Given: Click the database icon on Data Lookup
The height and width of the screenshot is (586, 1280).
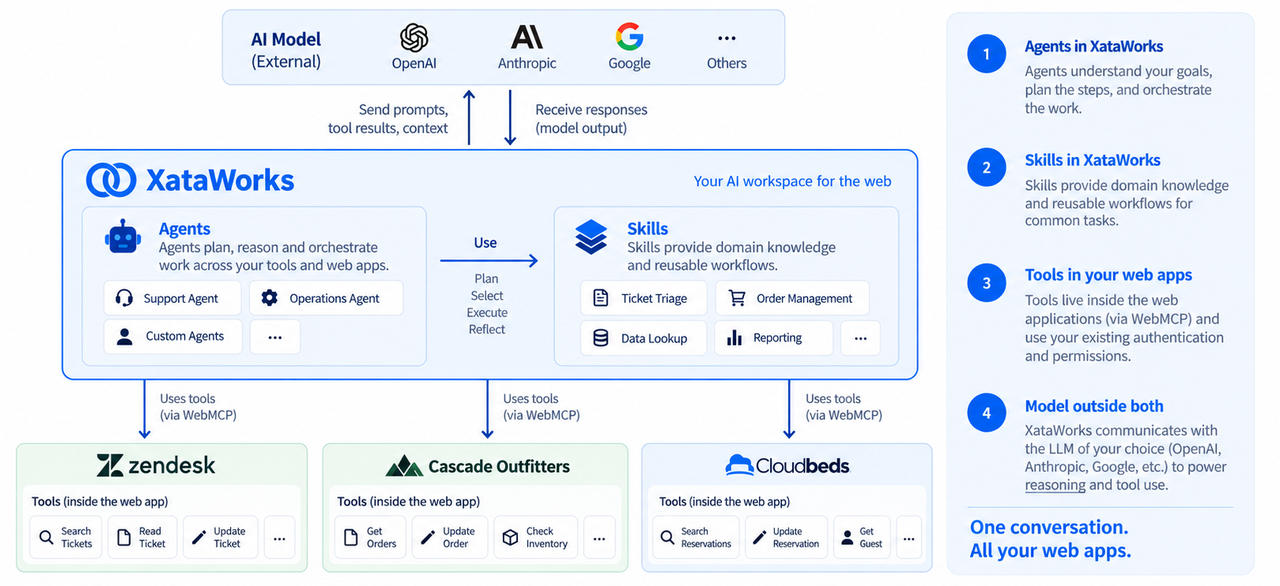Looking at the screenshot, I should click(x=601, y=338).
